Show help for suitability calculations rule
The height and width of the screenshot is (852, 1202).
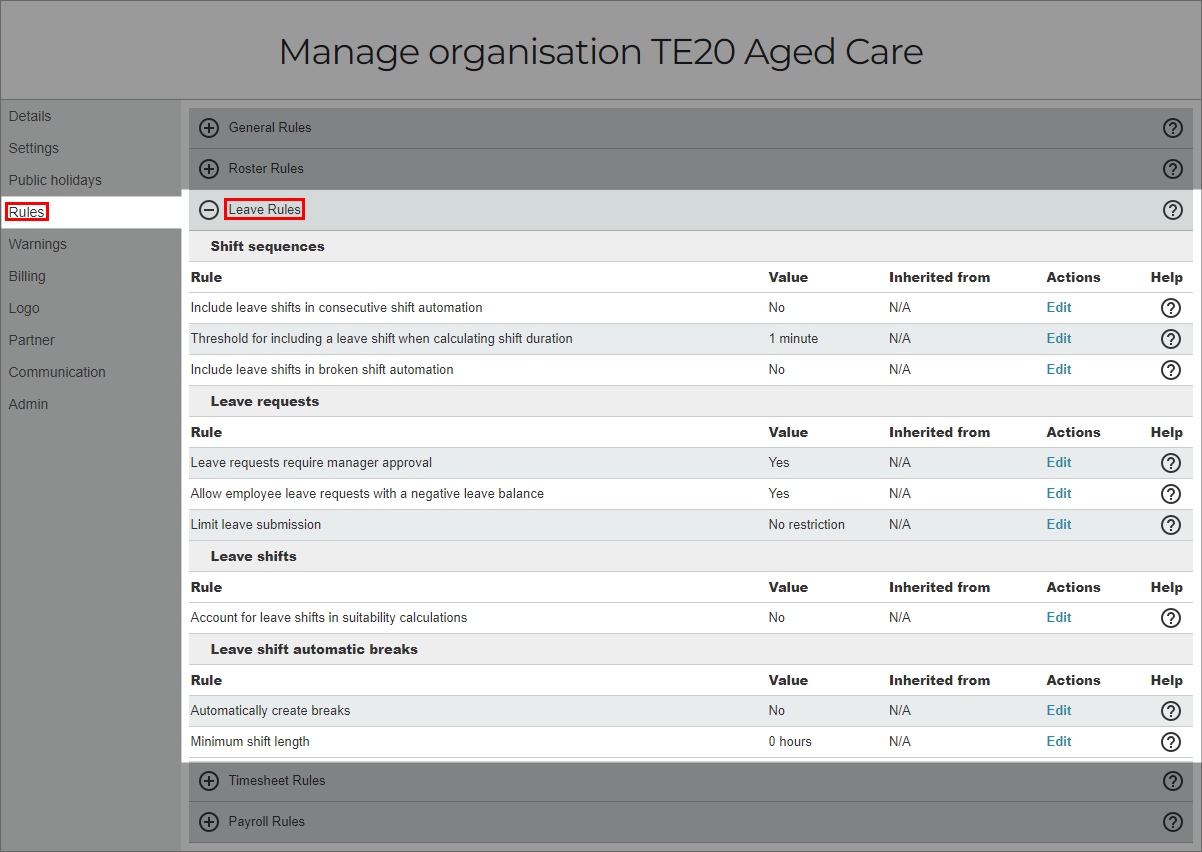[x=1171, y=618]
